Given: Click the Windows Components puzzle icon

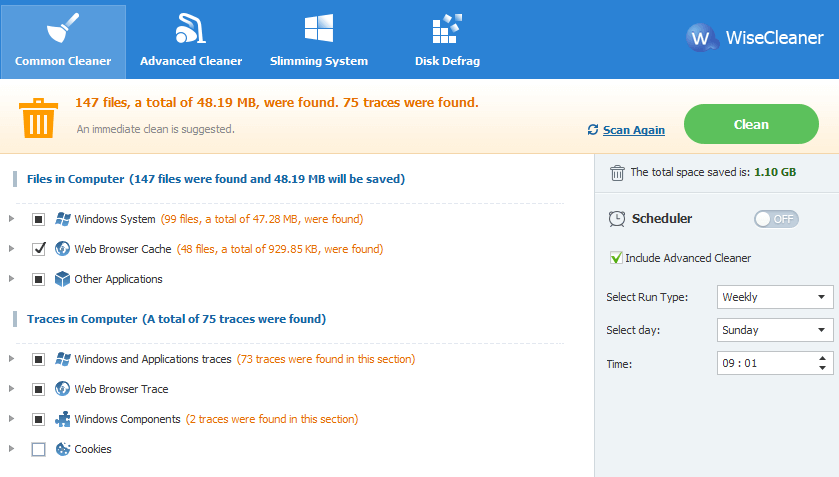Looking at the screenshot, I should [63, 419].
